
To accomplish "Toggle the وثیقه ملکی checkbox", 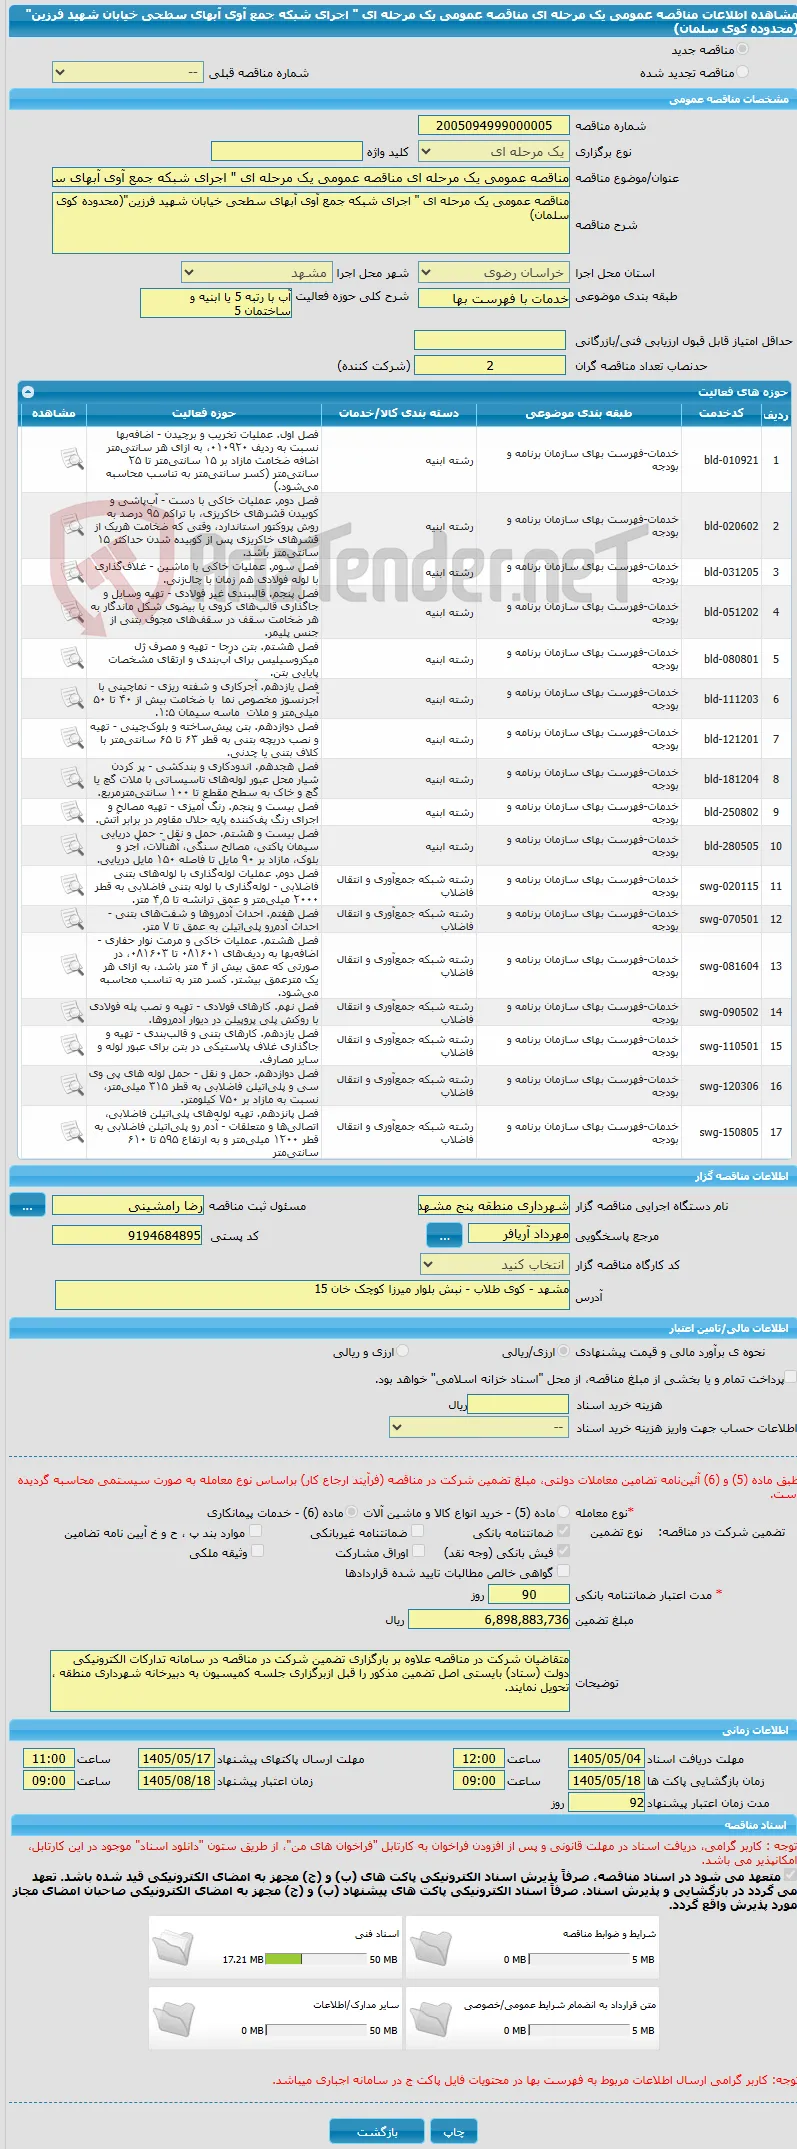I will click(x=257, y=1551).
